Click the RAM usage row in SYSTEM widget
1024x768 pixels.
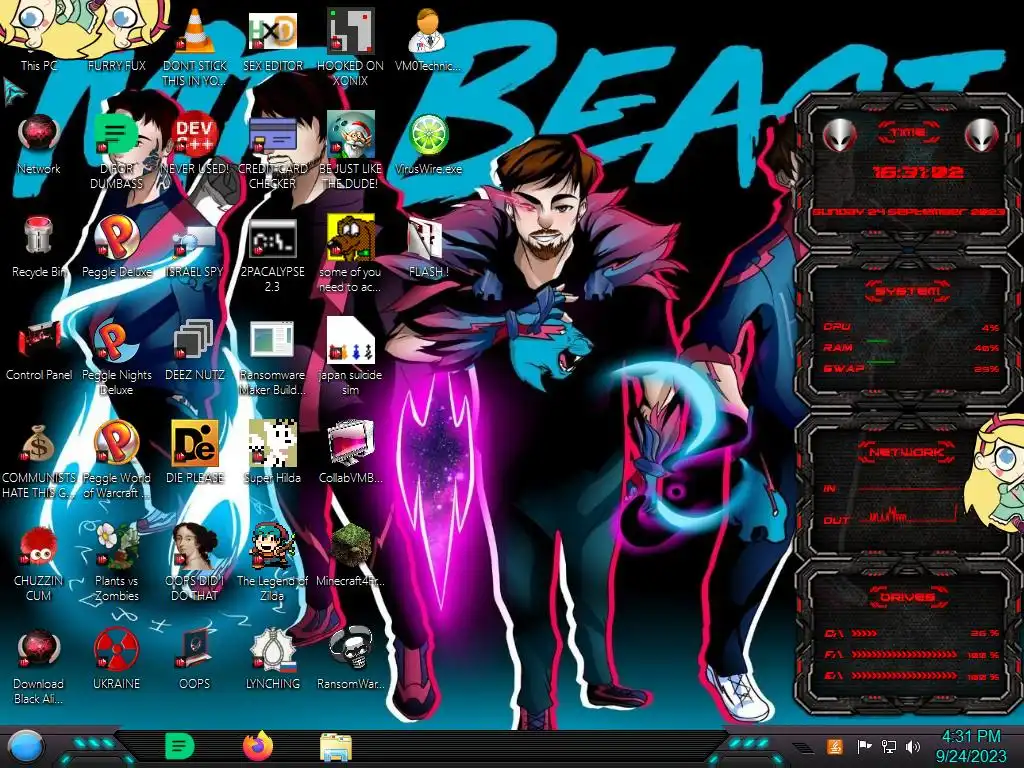pos(912,348)
